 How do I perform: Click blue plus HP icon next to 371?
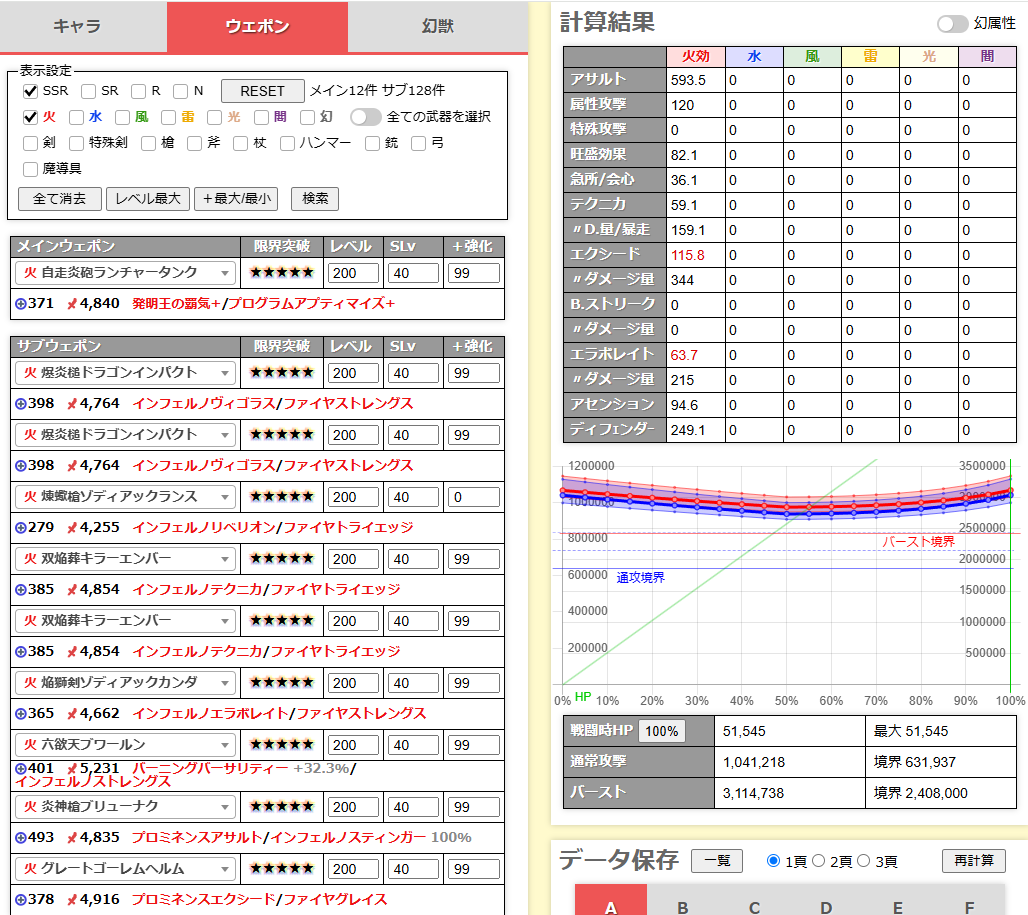click(20, 303)
